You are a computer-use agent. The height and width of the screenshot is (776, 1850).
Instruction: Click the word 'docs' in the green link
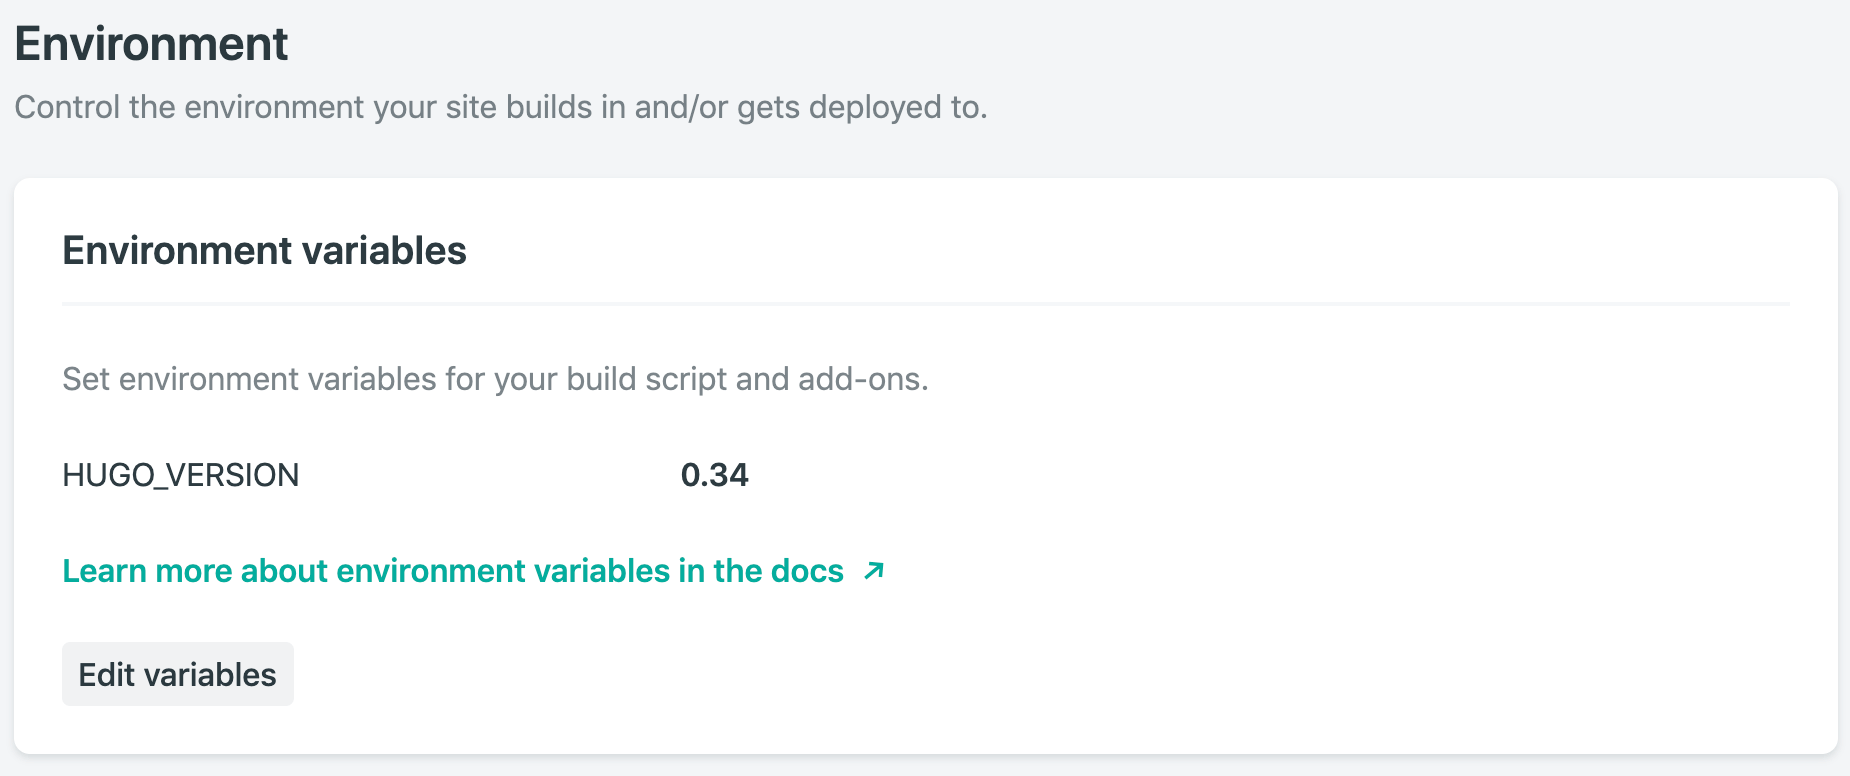coord(807,571)
